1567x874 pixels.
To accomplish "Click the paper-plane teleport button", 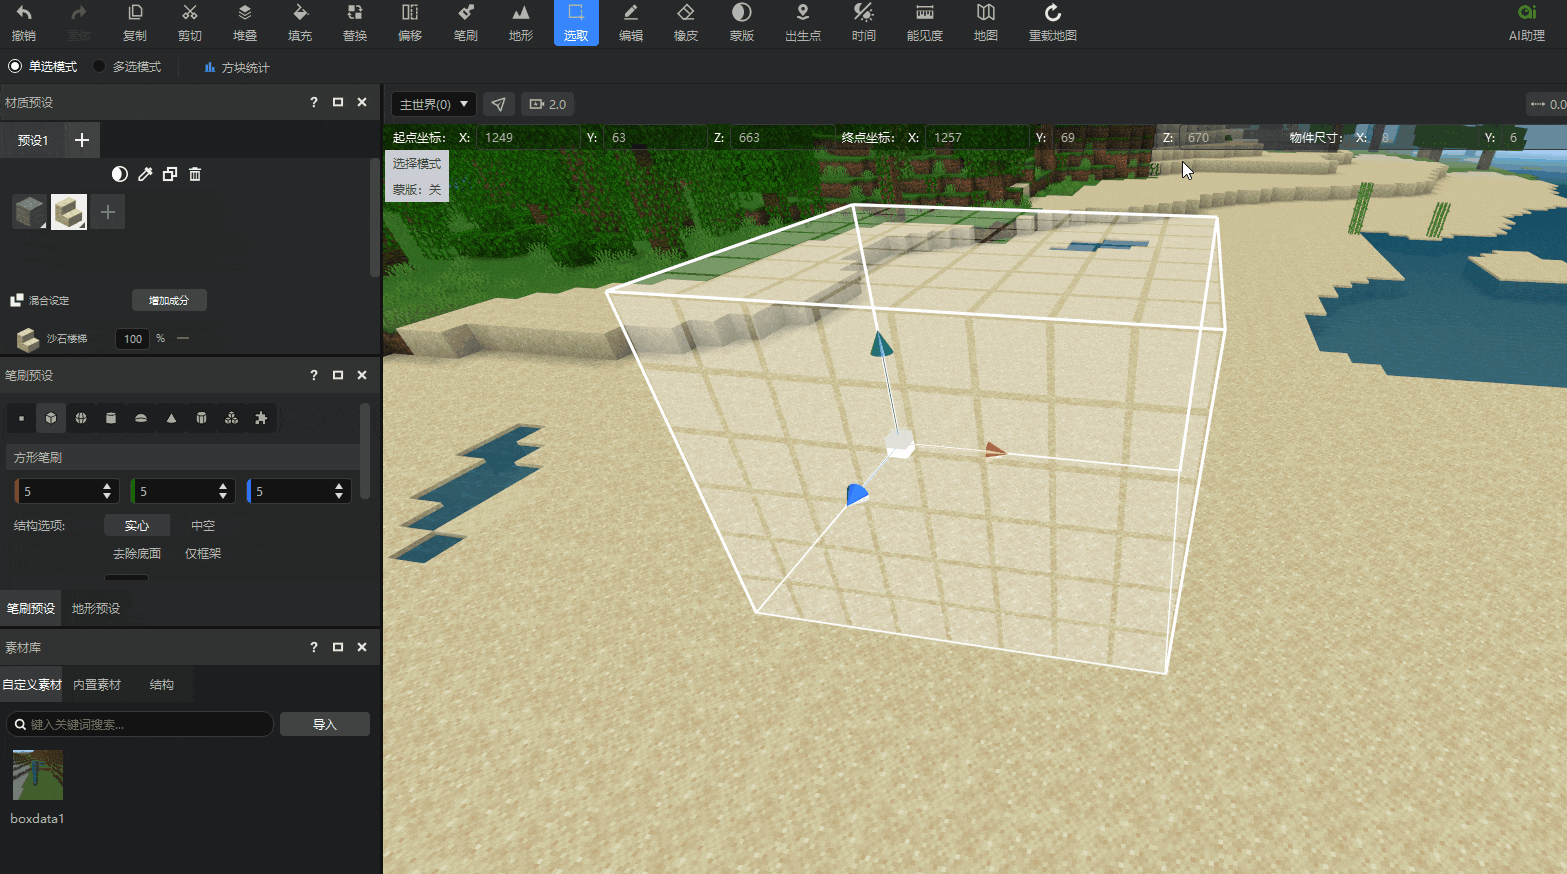I will coord(499,104).
